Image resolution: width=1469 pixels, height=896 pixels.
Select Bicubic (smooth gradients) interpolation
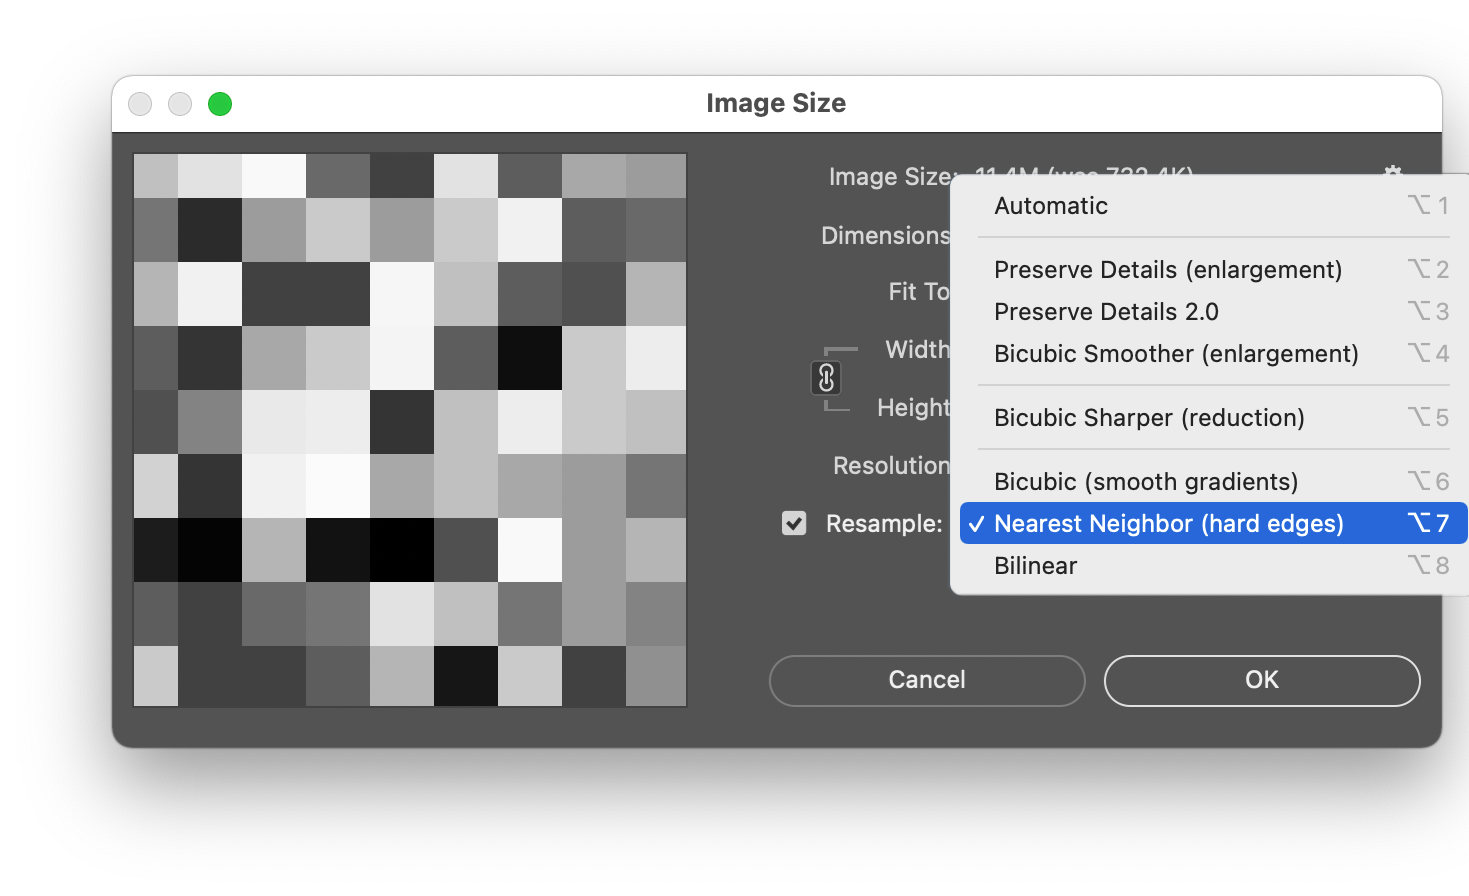(1145, 481)
